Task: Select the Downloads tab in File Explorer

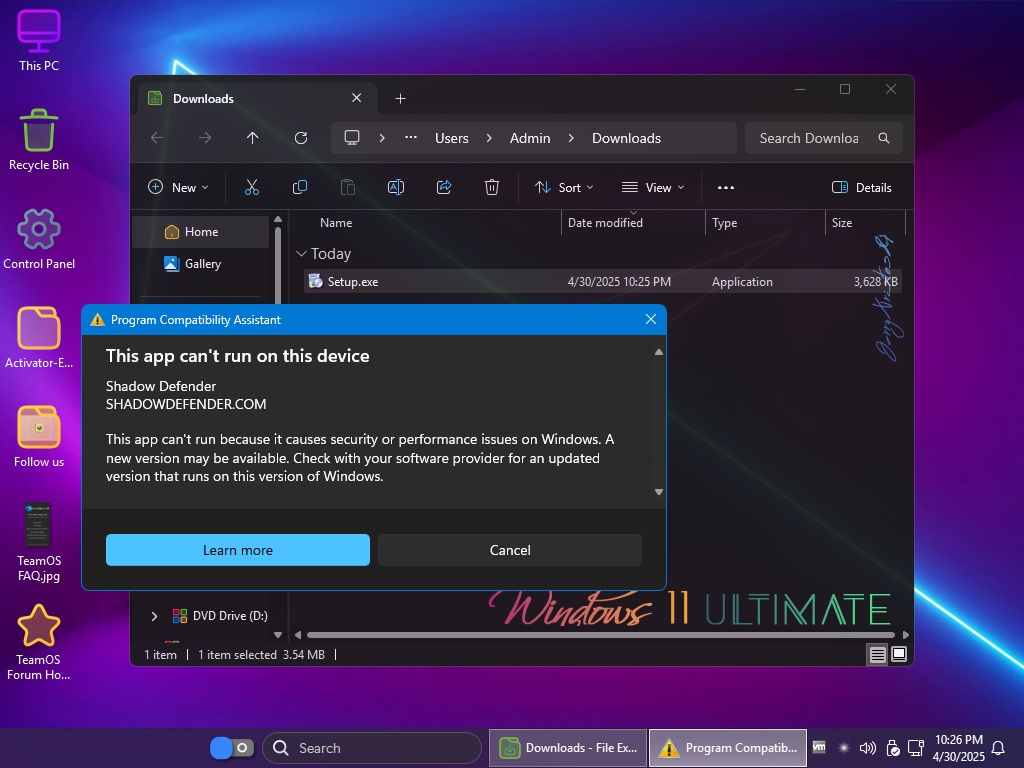Action: click(x=257, y=99)
